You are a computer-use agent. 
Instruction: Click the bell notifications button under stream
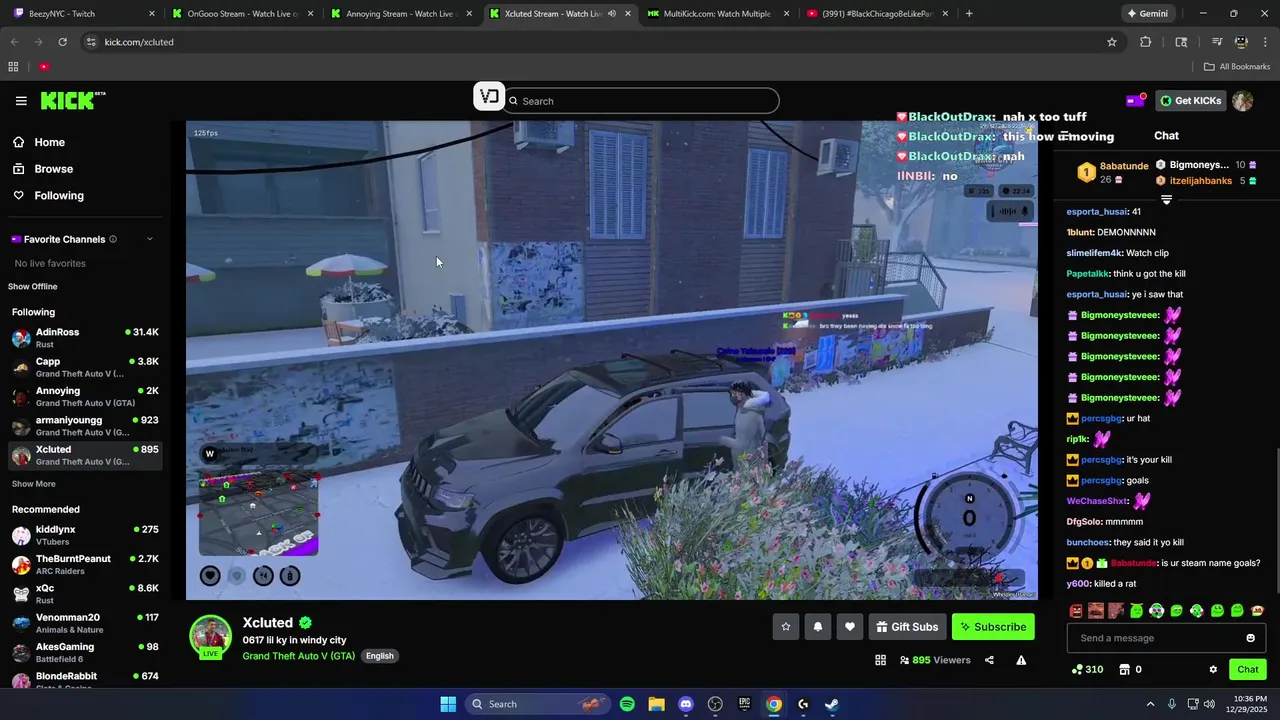click(818, 627)
